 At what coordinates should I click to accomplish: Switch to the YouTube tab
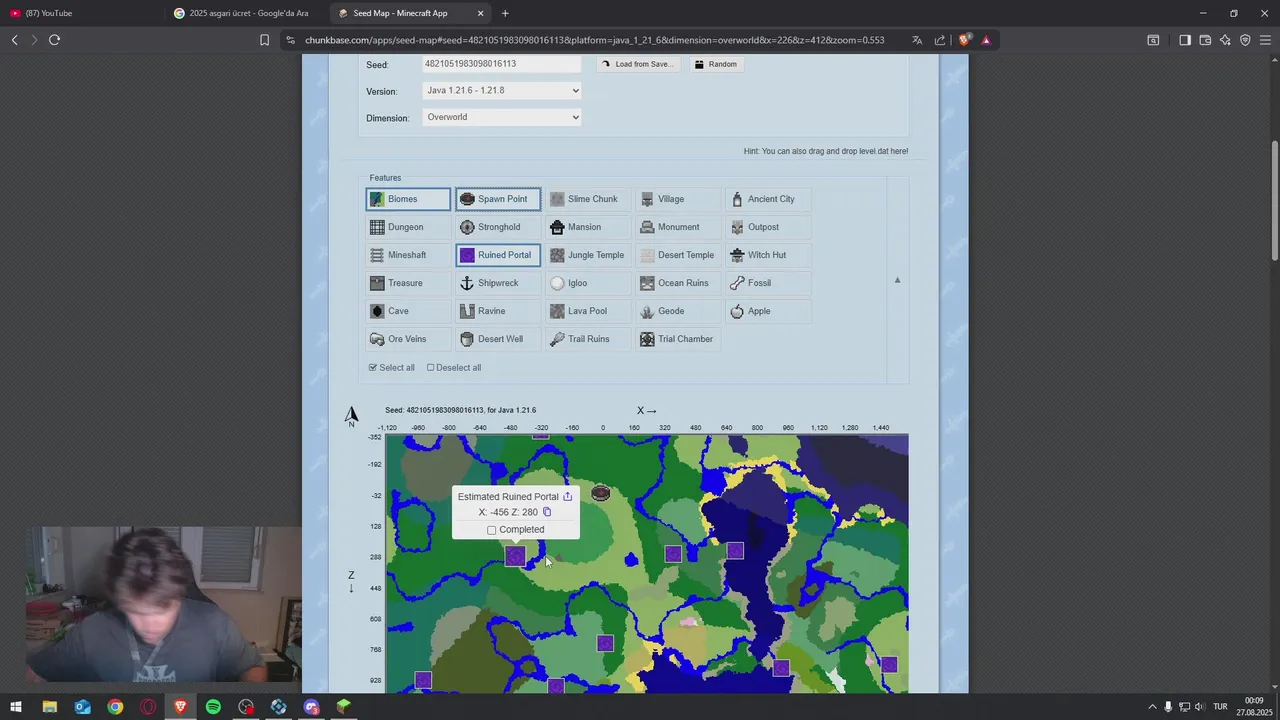click(x=80, y=13)
